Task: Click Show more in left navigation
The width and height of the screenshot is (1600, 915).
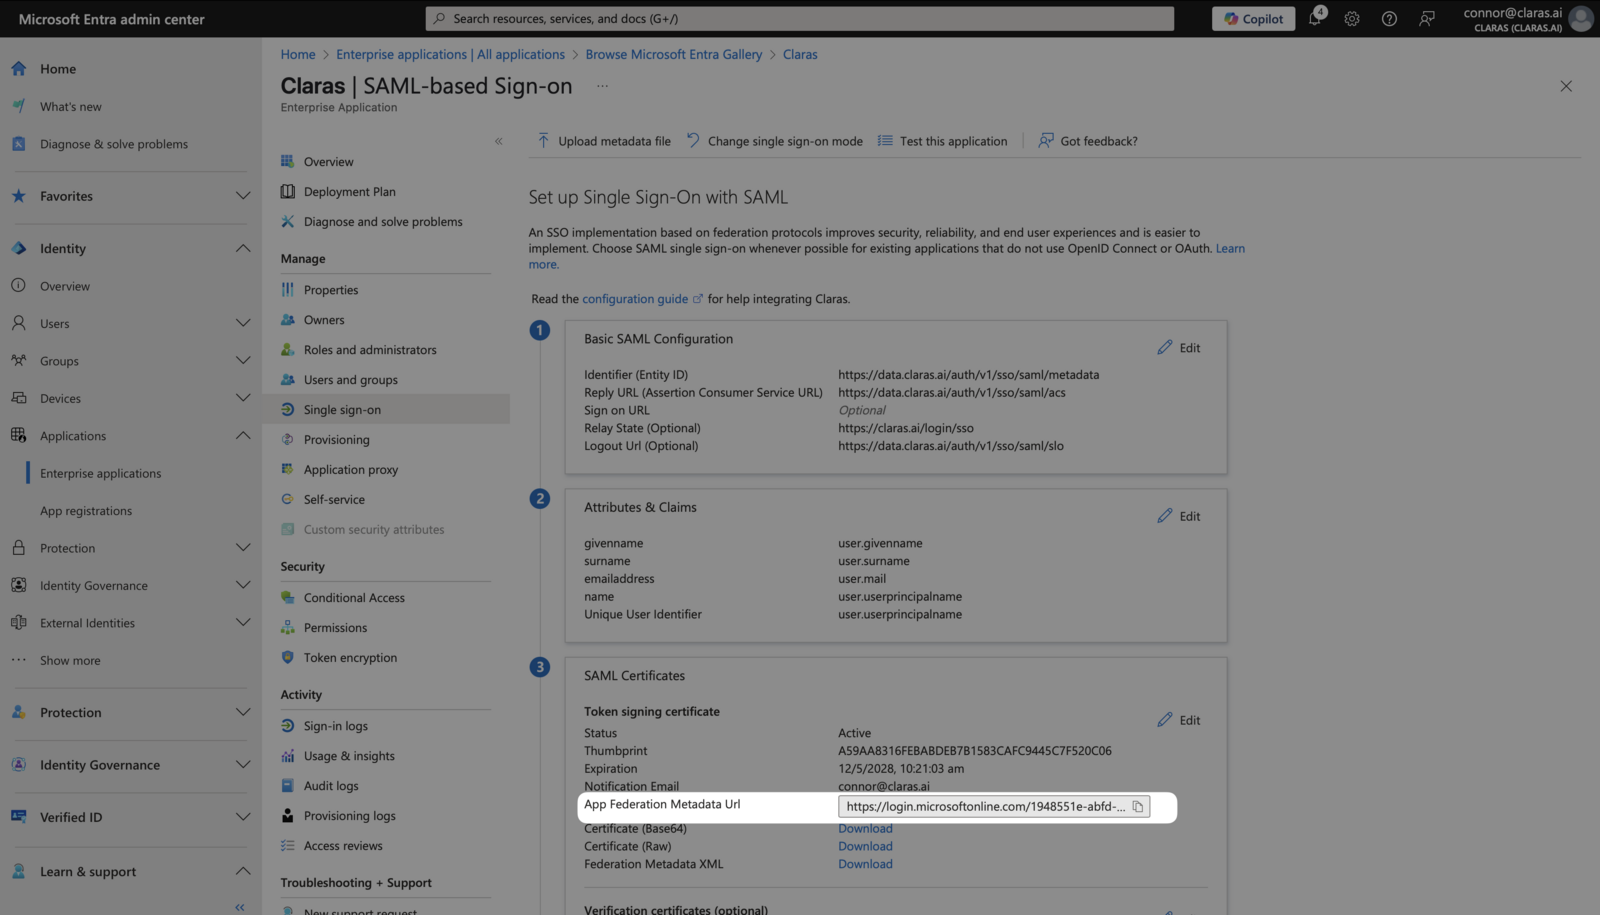Action: coord(70,661)
